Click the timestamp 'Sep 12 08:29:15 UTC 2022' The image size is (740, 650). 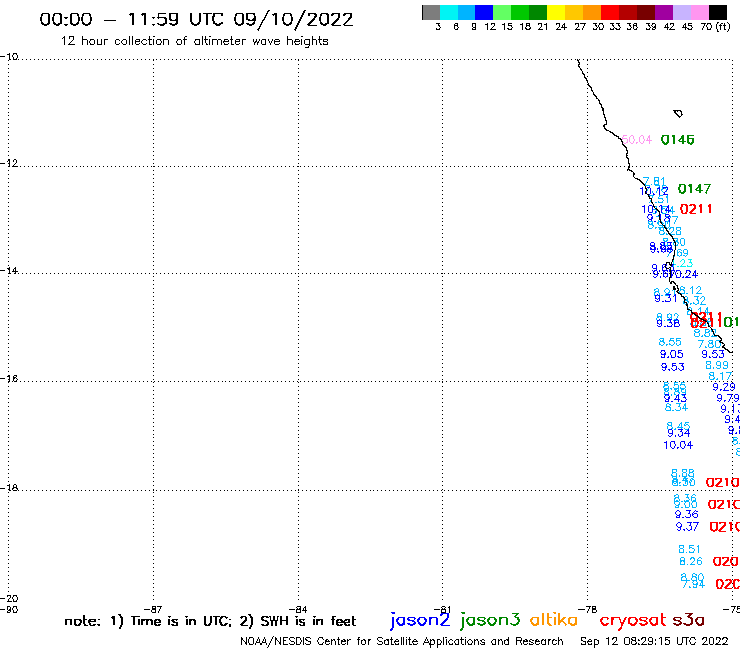pos(654,641)
